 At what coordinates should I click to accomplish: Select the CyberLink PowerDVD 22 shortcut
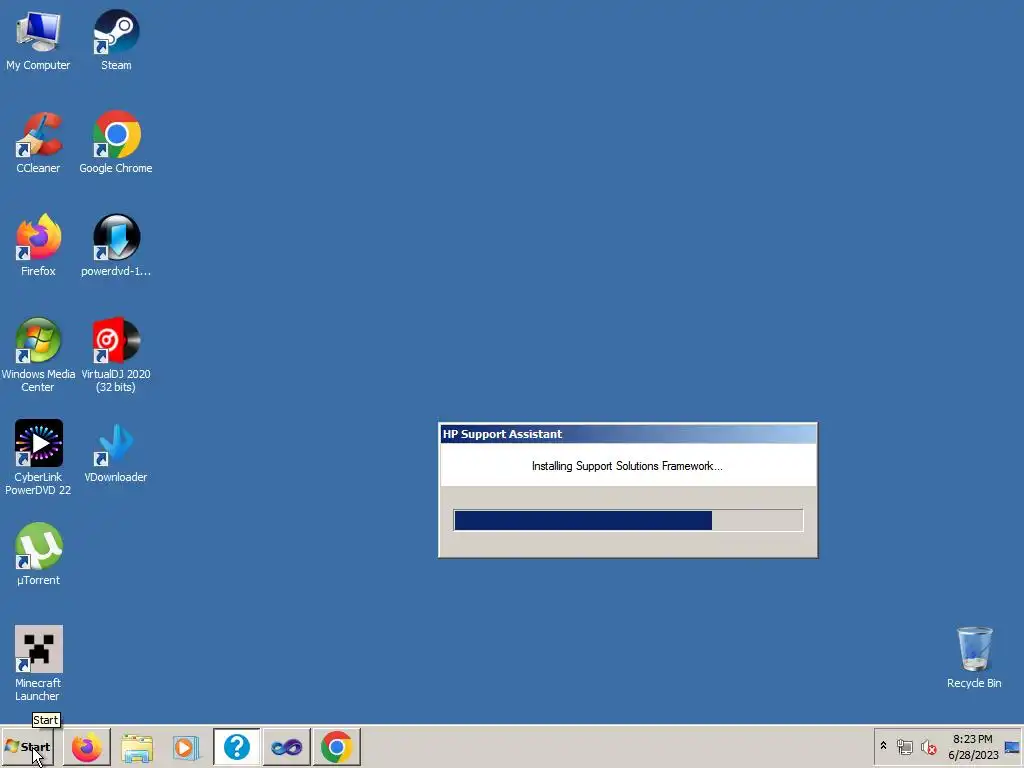(x=38, y=457)
